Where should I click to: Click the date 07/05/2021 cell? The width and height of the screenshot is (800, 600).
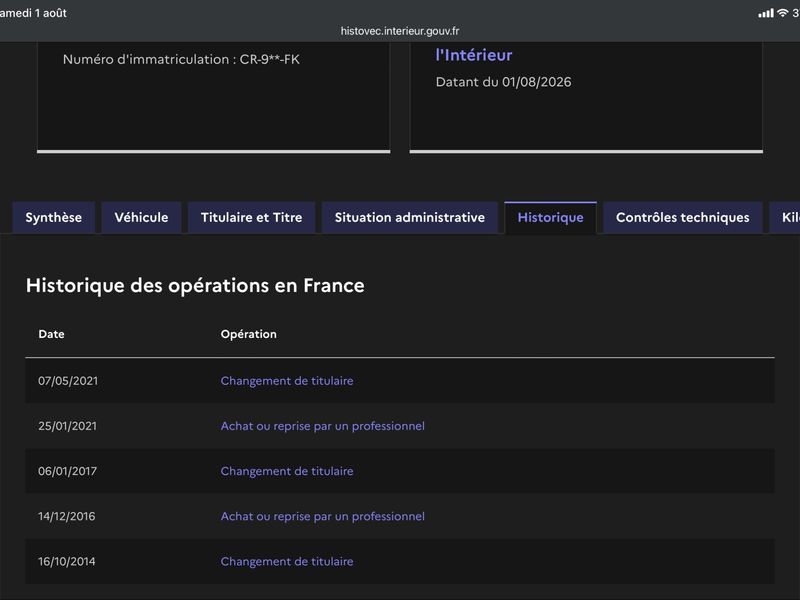[68, 381]
